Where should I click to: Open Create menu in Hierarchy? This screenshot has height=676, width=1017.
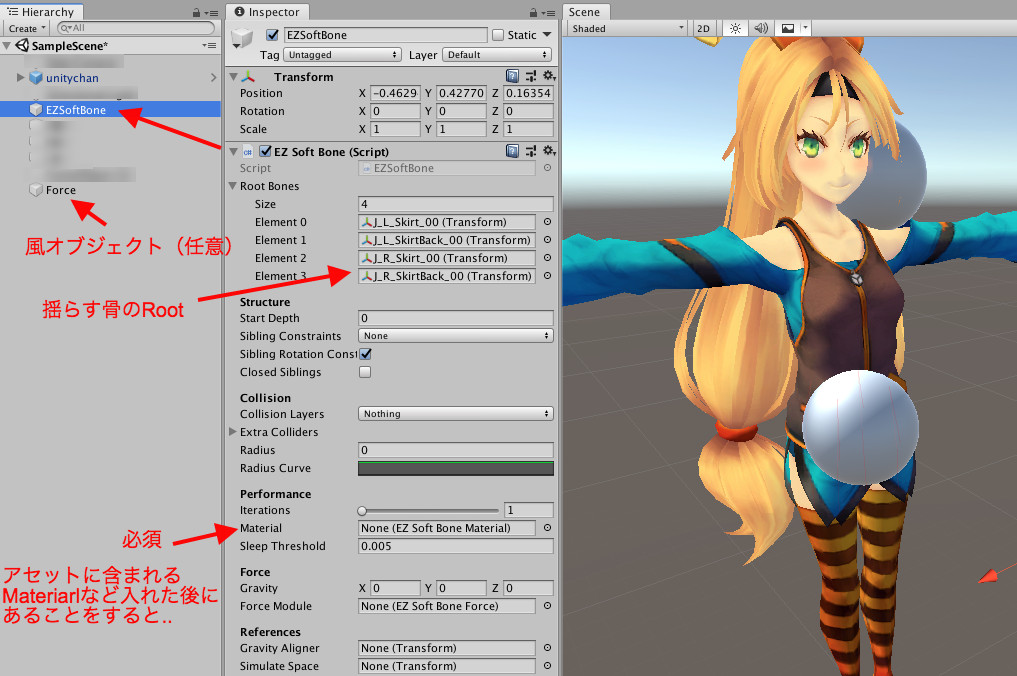point(27,29)
